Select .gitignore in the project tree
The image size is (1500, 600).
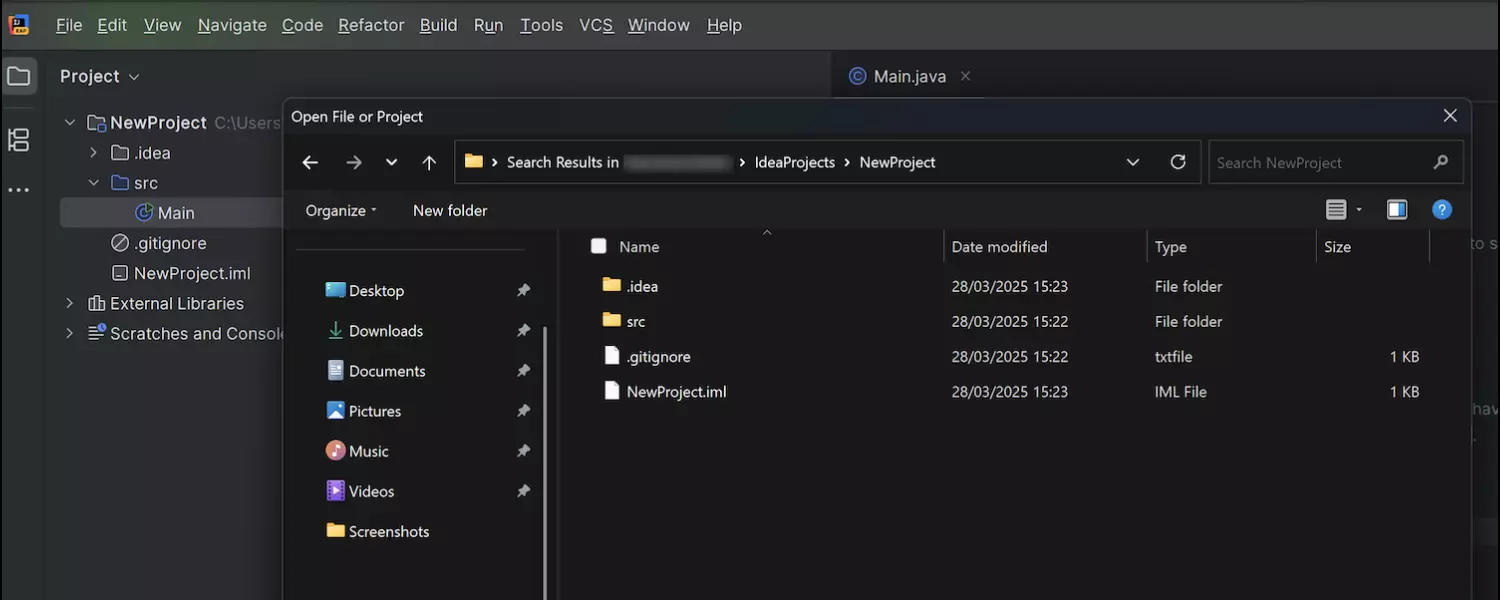coord(172,243)
